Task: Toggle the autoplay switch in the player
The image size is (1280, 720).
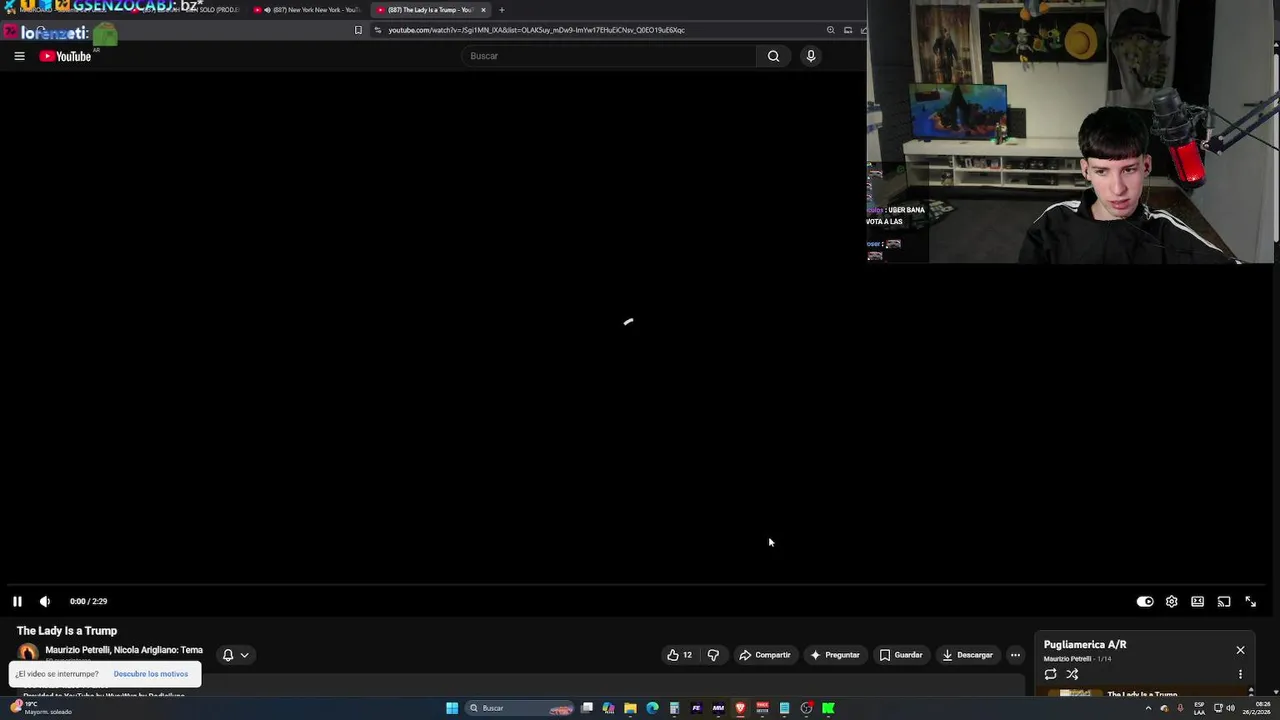Action: point(1145,601)
